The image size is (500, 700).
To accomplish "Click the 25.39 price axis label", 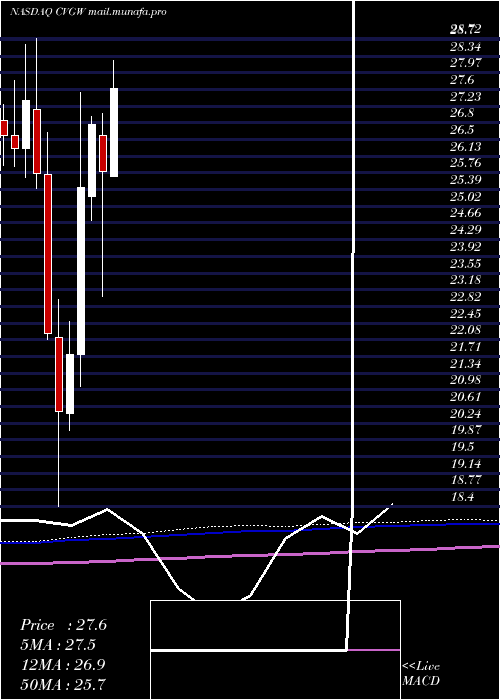I will coord(466,180).
